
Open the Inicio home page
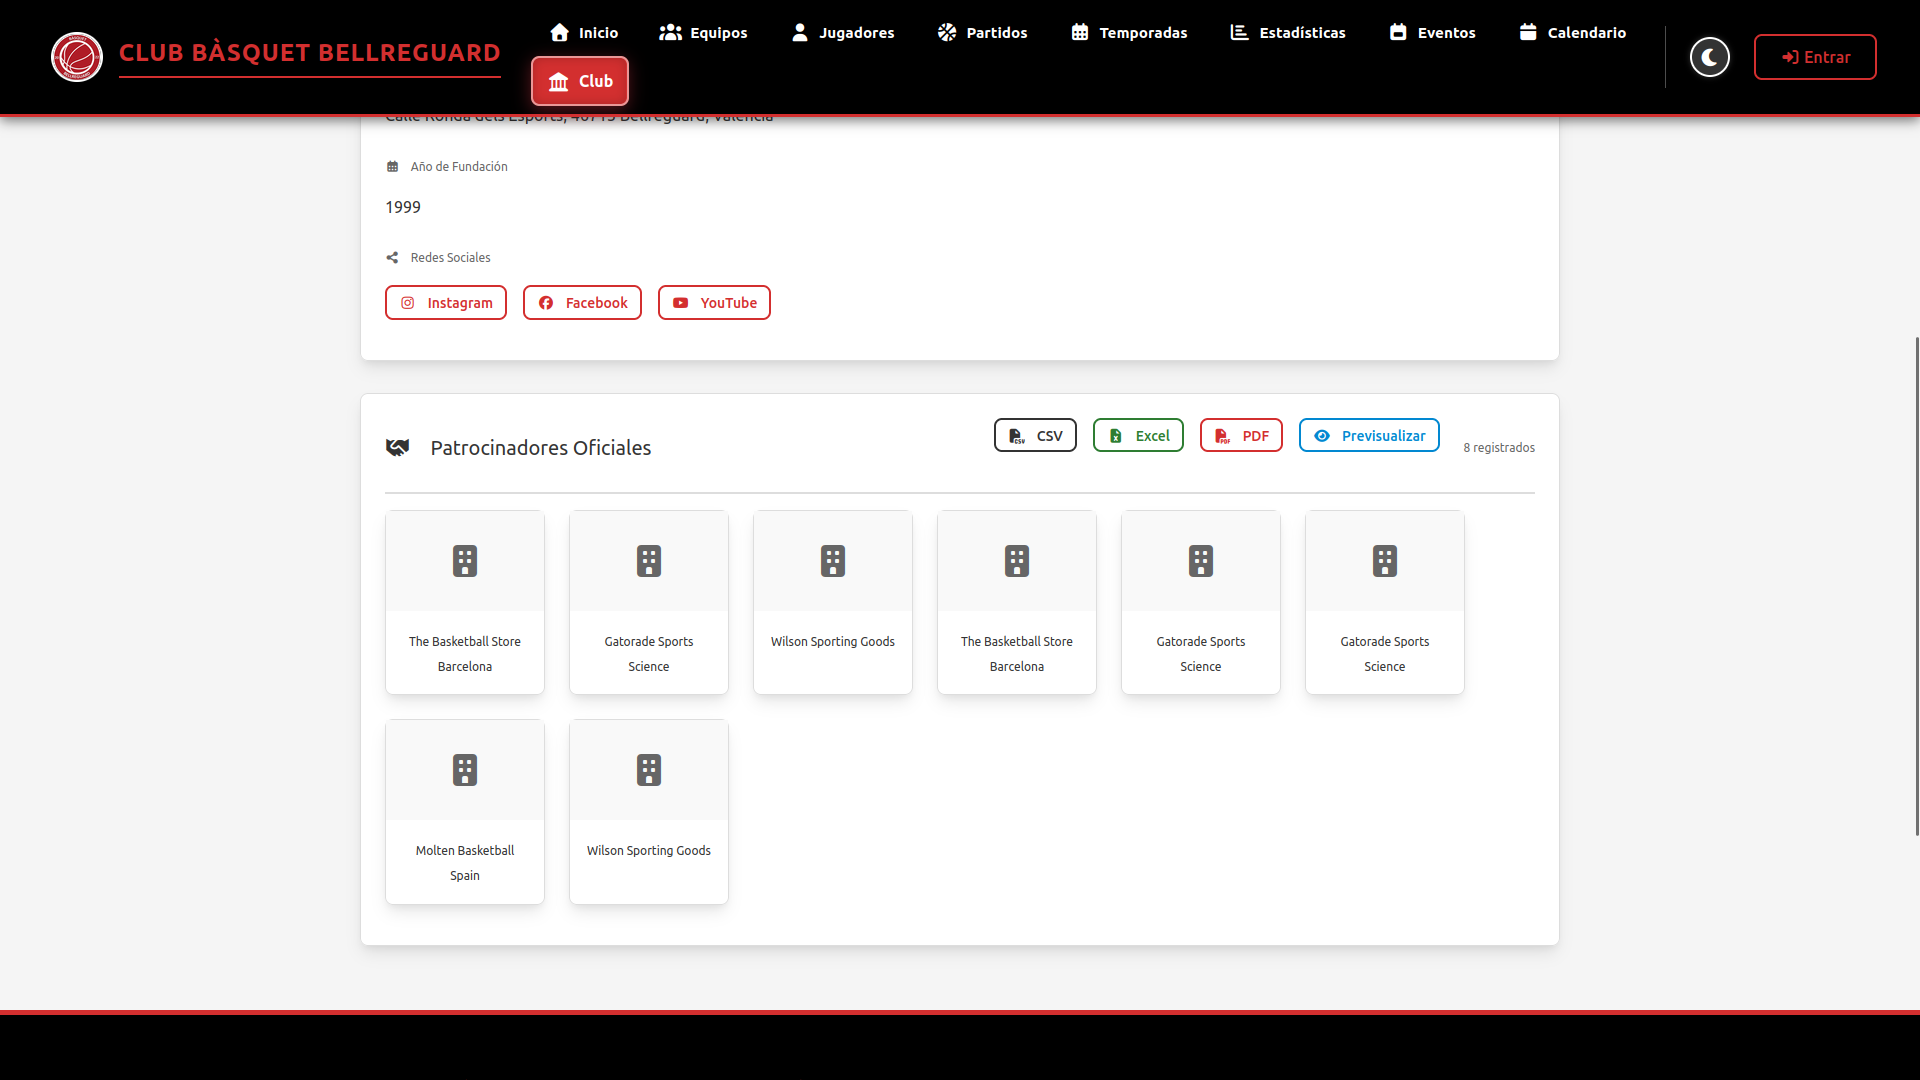[x=584, y=32]
